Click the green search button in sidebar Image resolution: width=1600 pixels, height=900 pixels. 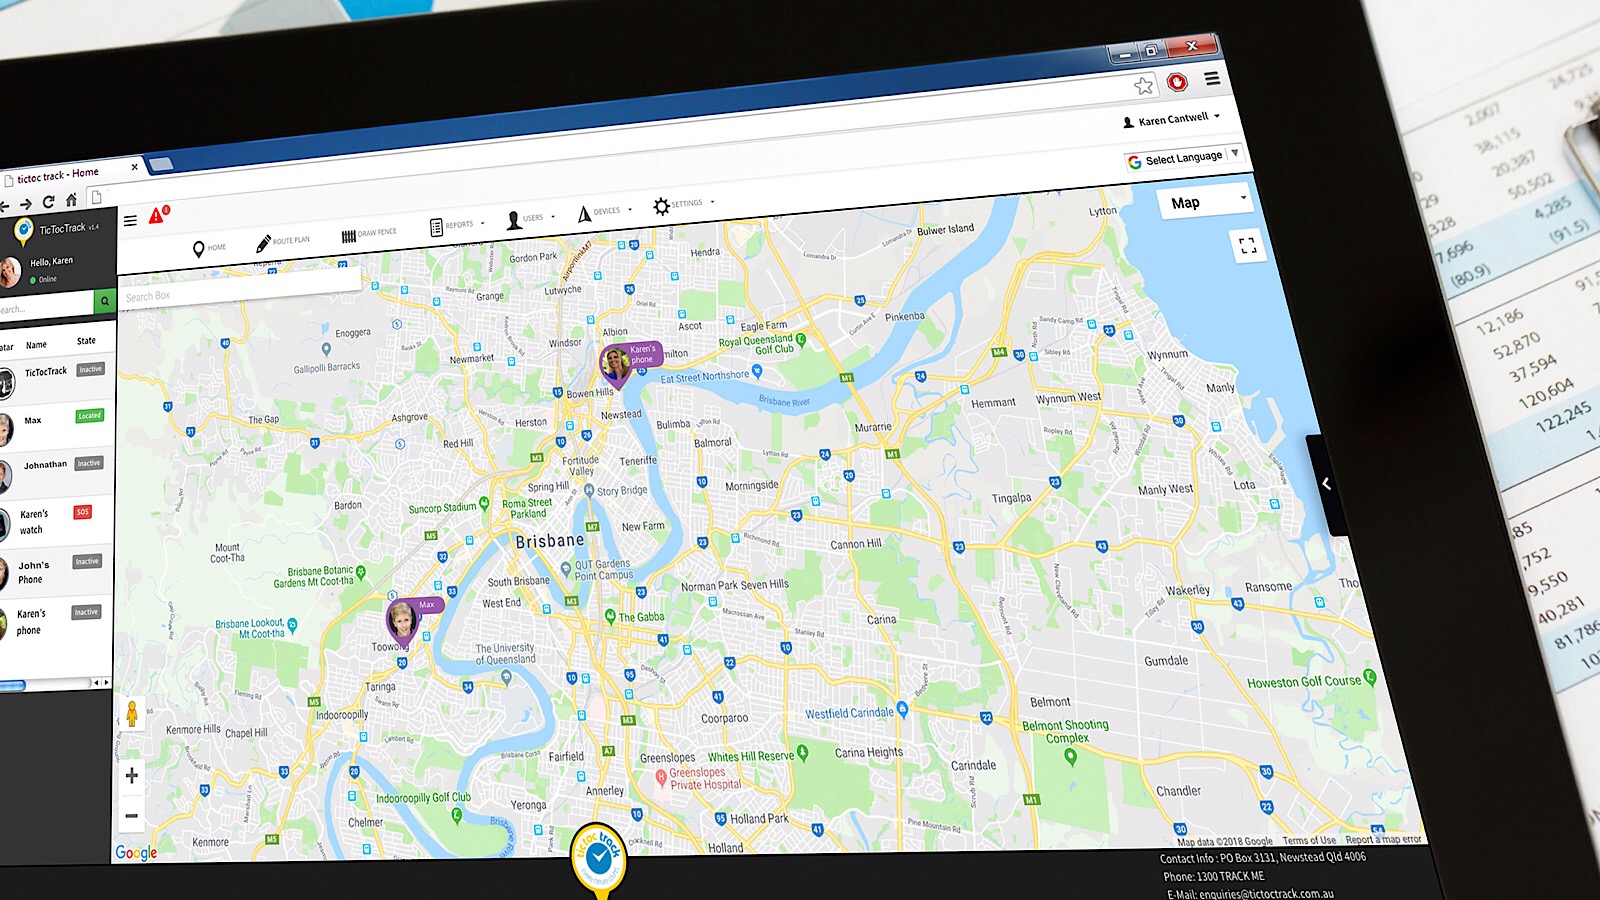[104, 300]
